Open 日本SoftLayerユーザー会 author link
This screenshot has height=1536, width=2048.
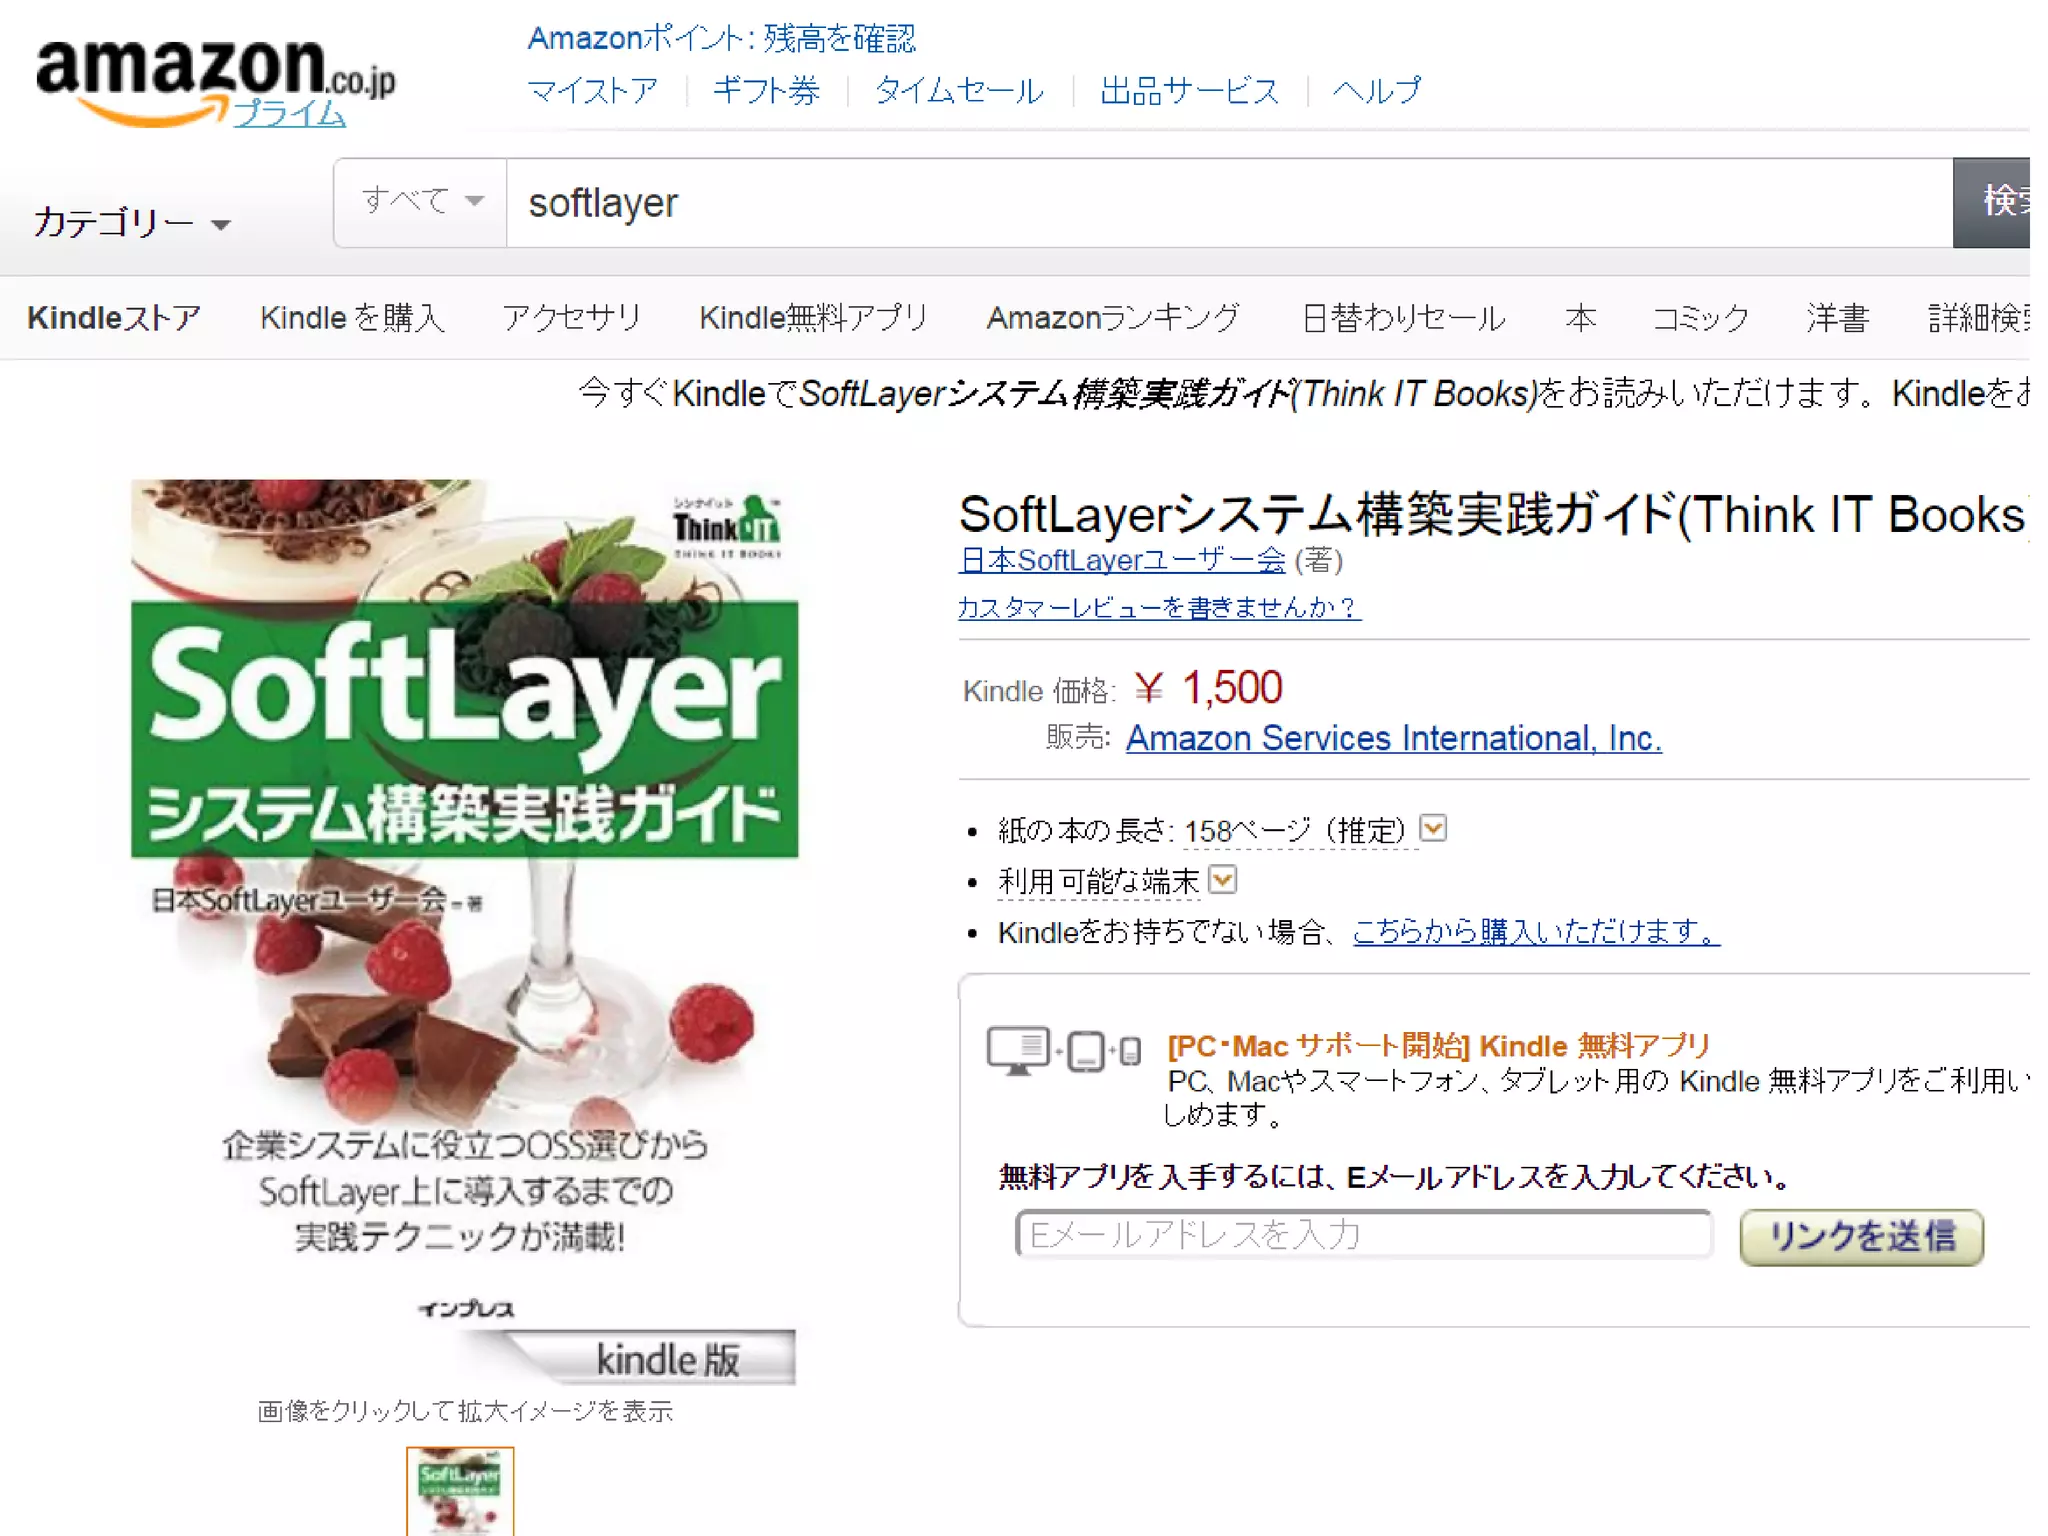(1122, 560)
